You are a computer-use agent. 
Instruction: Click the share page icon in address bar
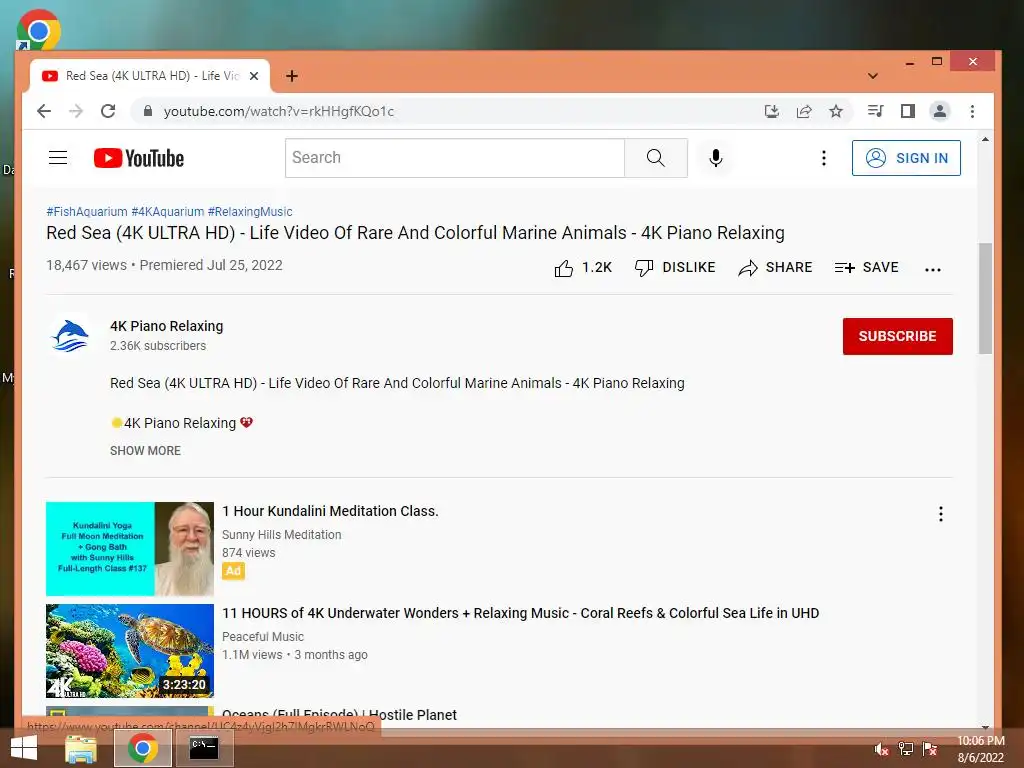coord(804,111)
